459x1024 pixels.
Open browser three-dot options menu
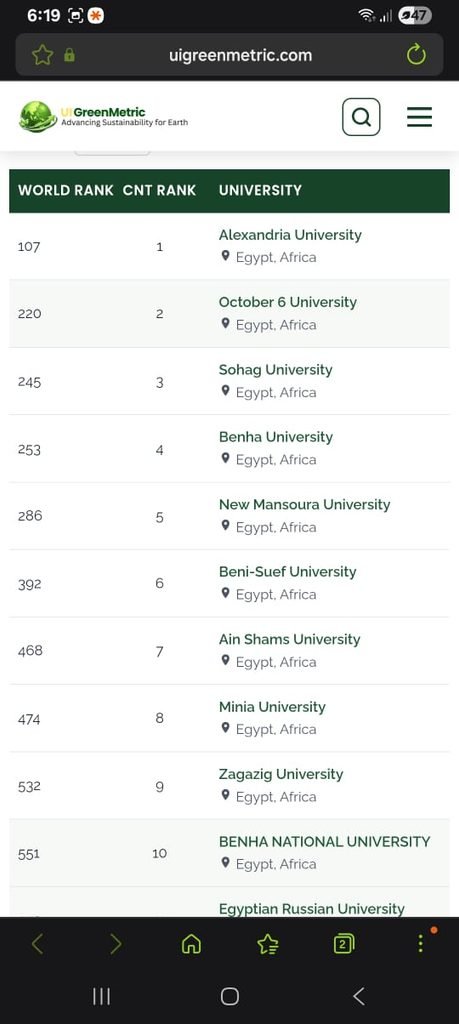tap(420, 944)
